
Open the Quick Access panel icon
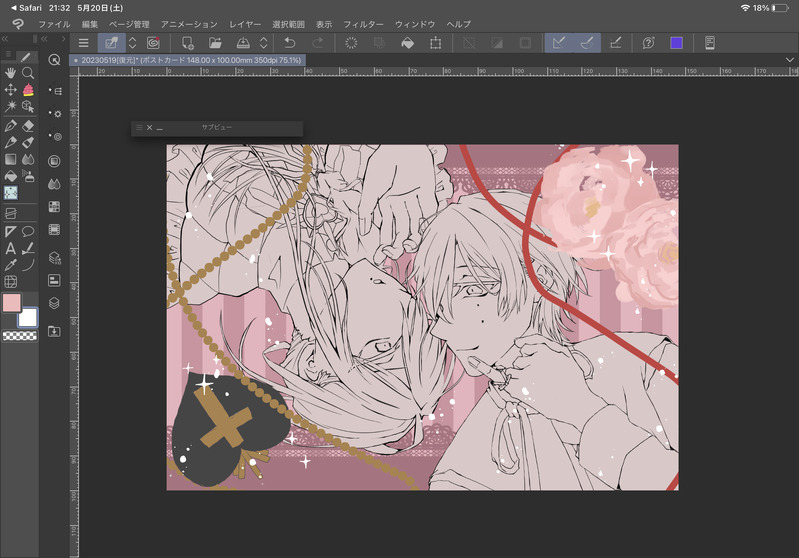pos(54,60)
